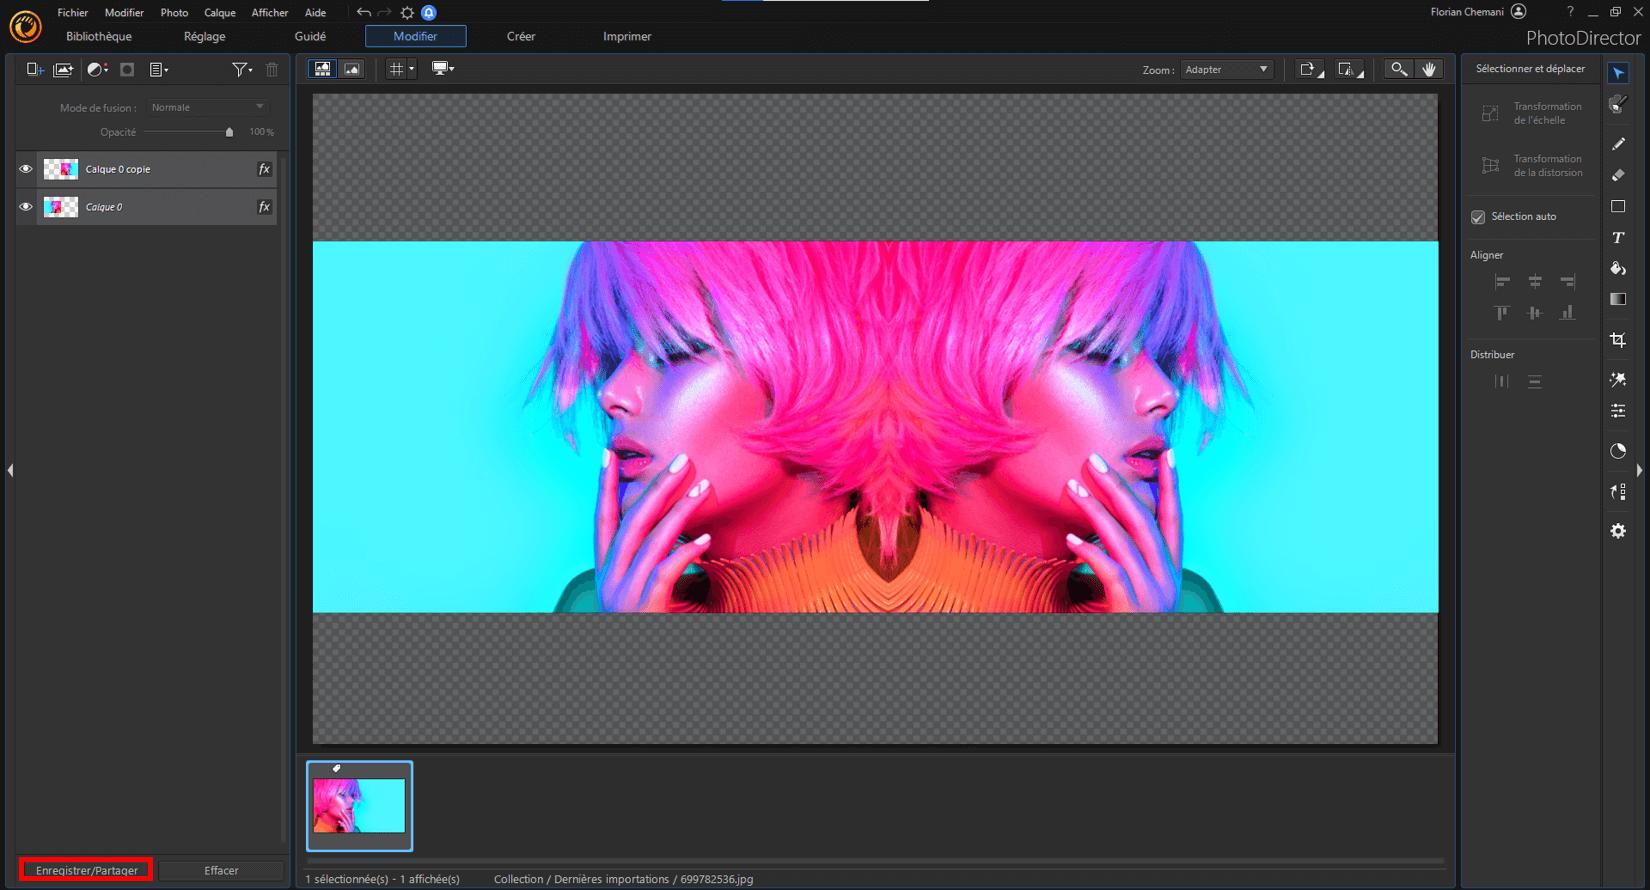Open the history steps icon
The image size is (1650, 890).
1618,491
